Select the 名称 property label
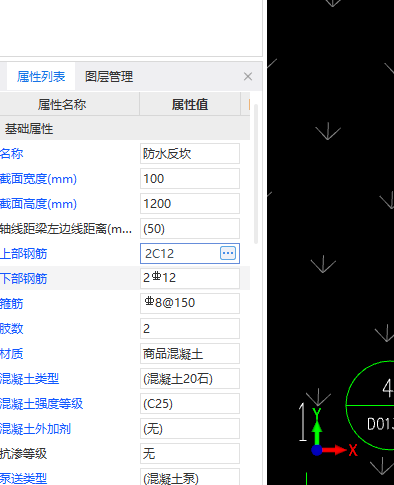Image resolution: width=394 pixels, height=485 pixels. point(12,154)
